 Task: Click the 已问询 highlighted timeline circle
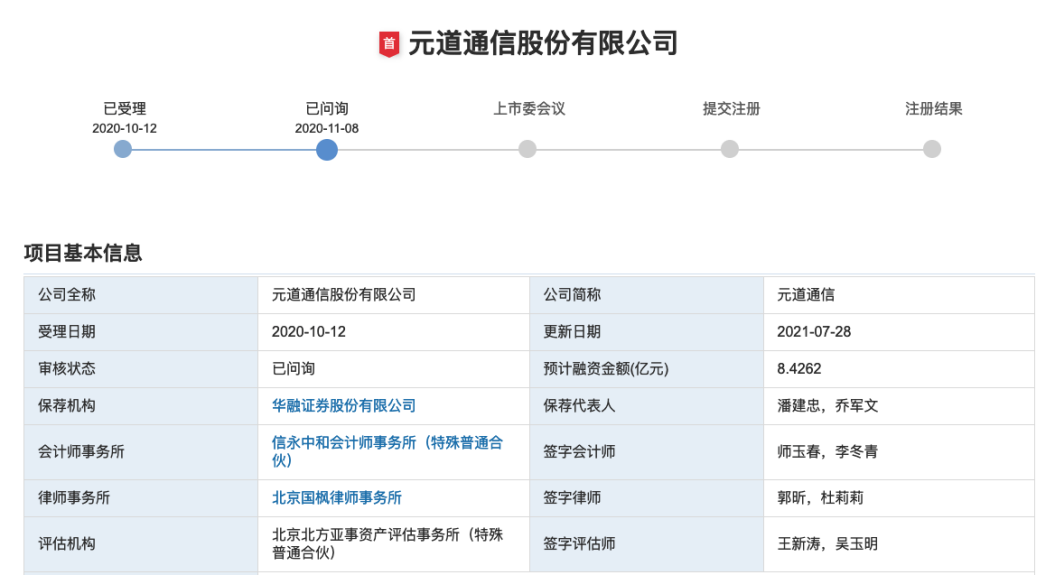(x=327, y=149)
